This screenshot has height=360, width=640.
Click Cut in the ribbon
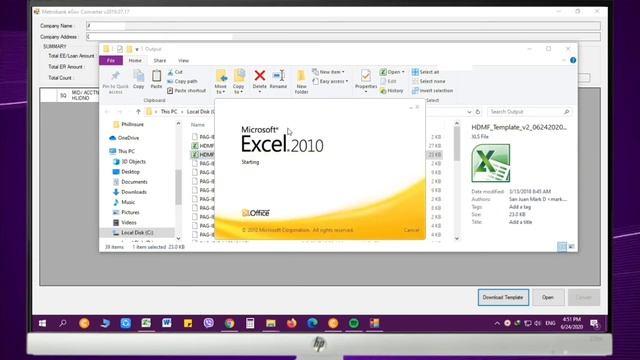[x=175, y=72]
